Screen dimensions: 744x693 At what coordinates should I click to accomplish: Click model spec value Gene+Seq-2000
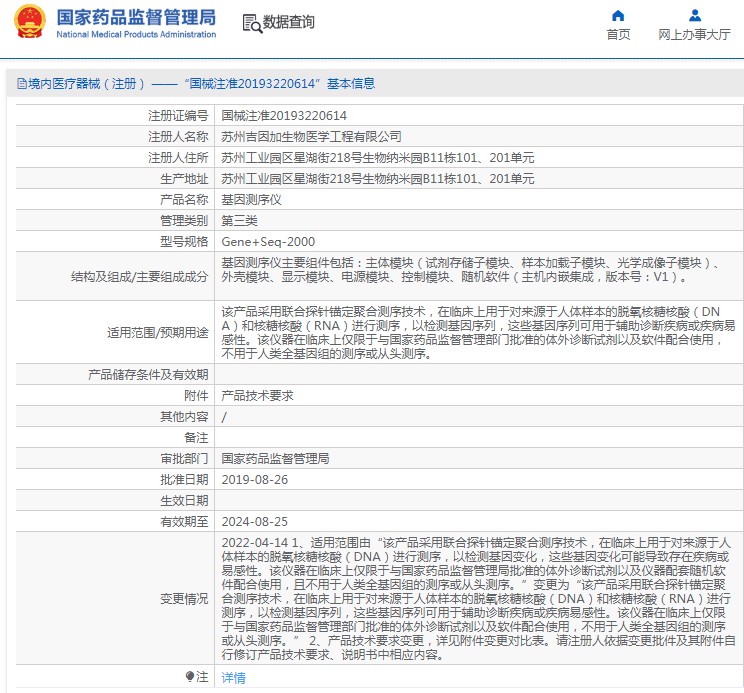click(268, 242)
